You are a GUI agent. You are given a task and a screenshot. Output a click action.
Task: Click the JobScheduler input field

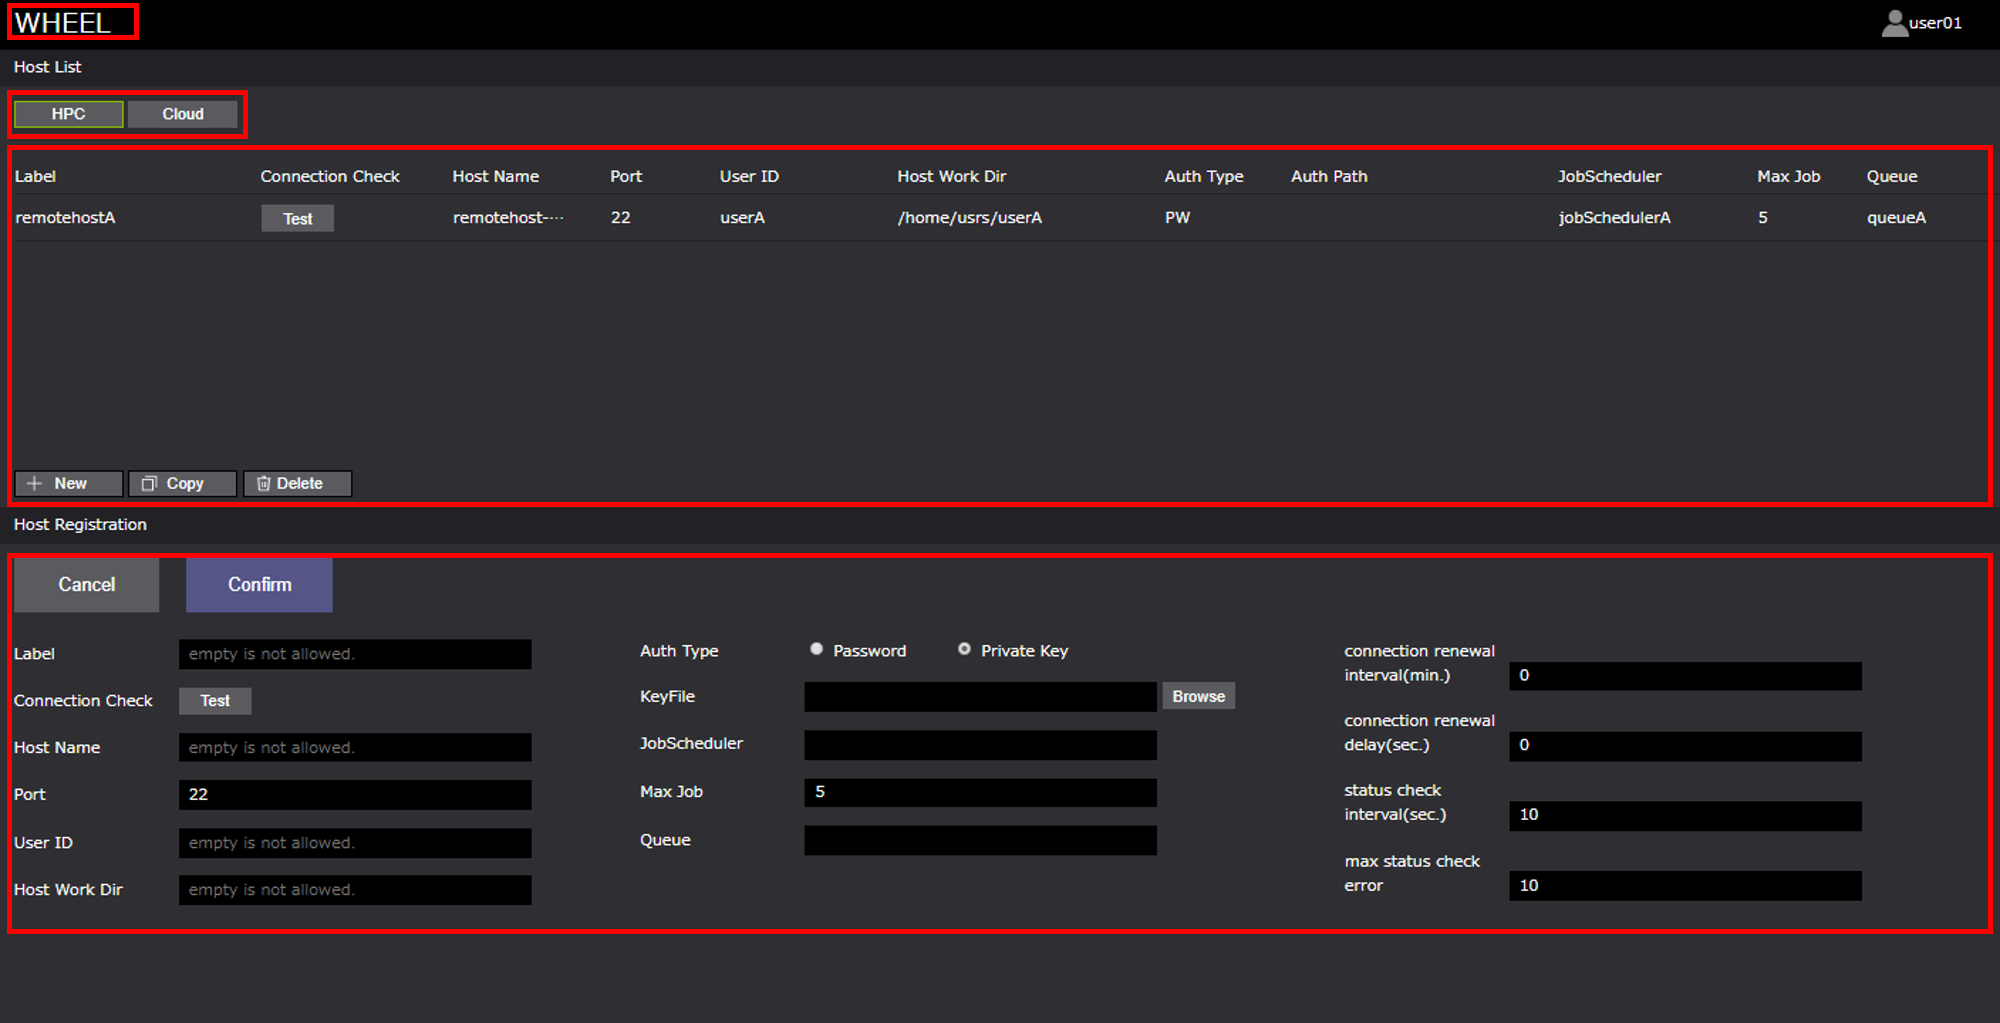(980, 745)
